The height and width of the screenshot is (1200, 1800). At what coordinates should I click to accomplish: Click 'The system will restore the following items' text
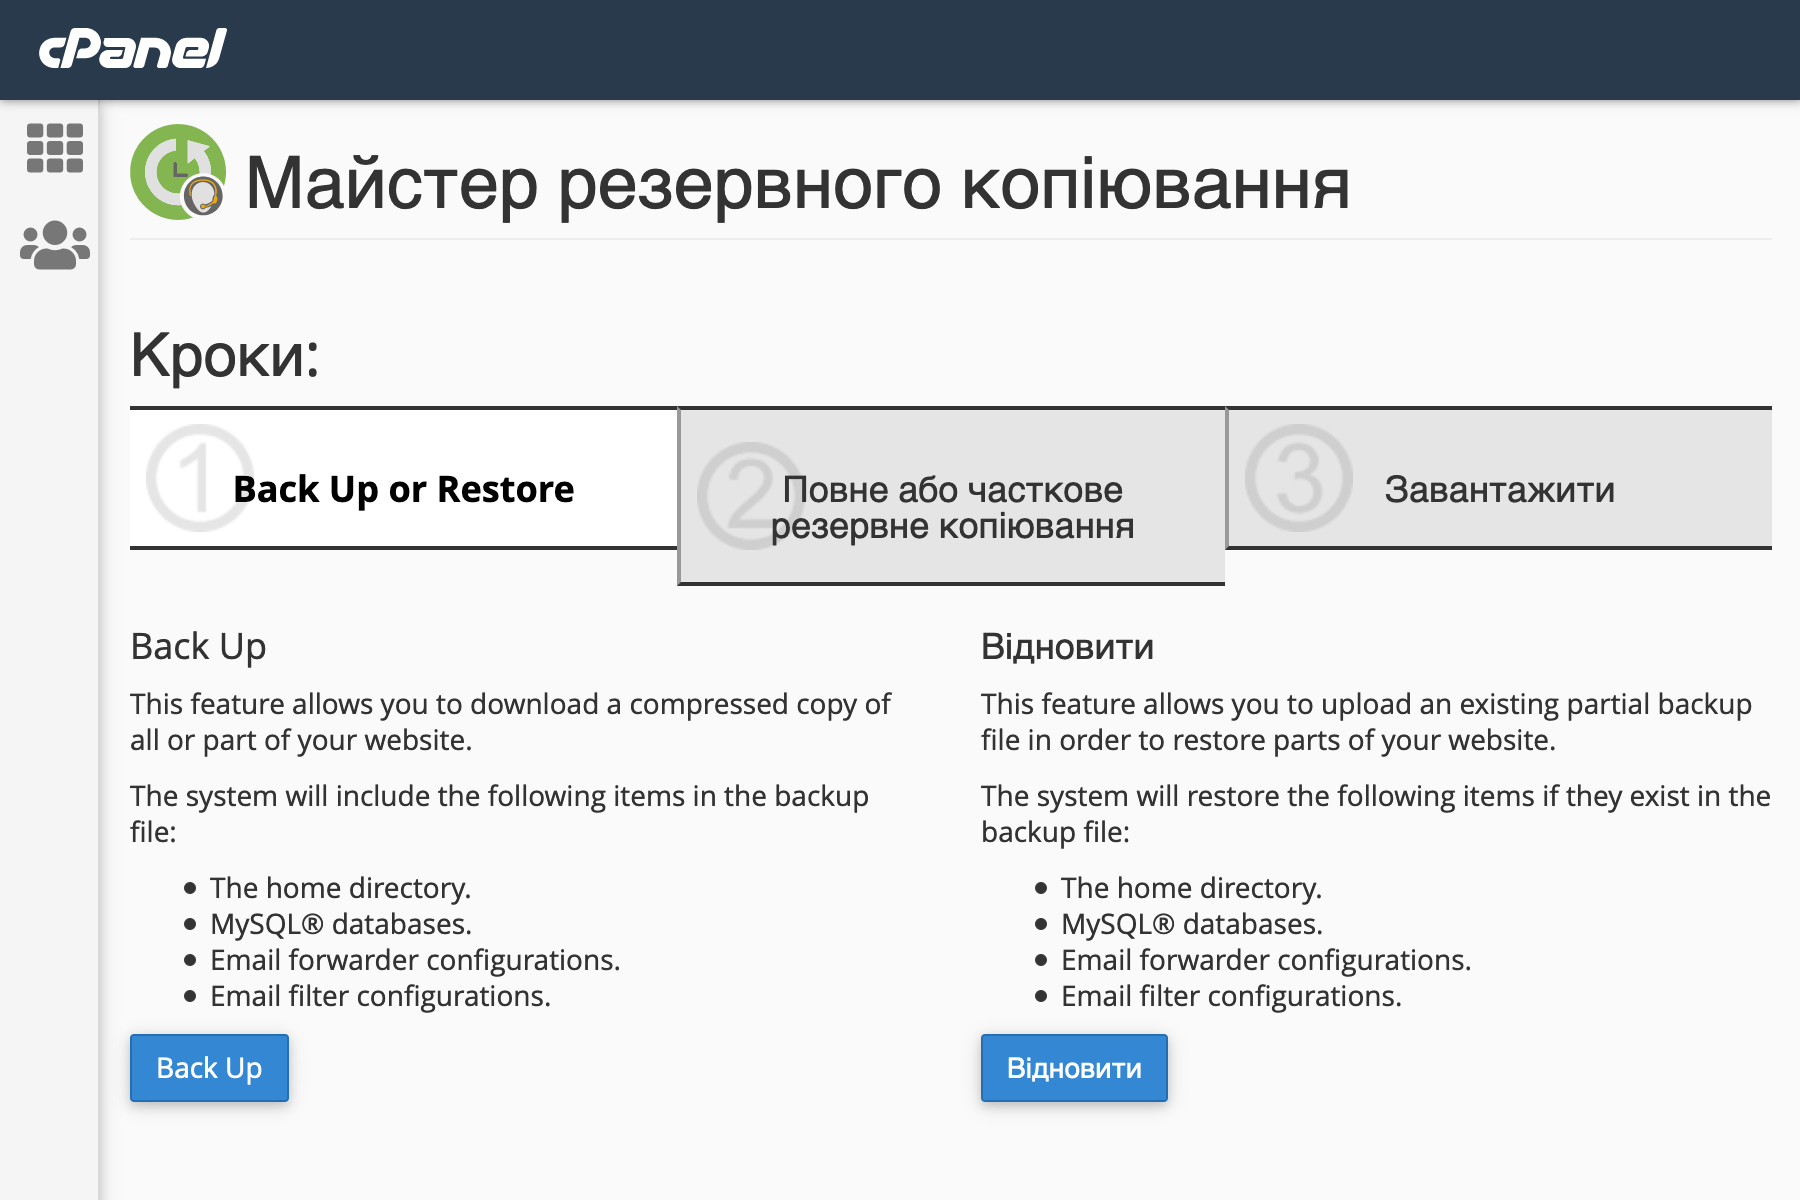(x=1375, y=814)
